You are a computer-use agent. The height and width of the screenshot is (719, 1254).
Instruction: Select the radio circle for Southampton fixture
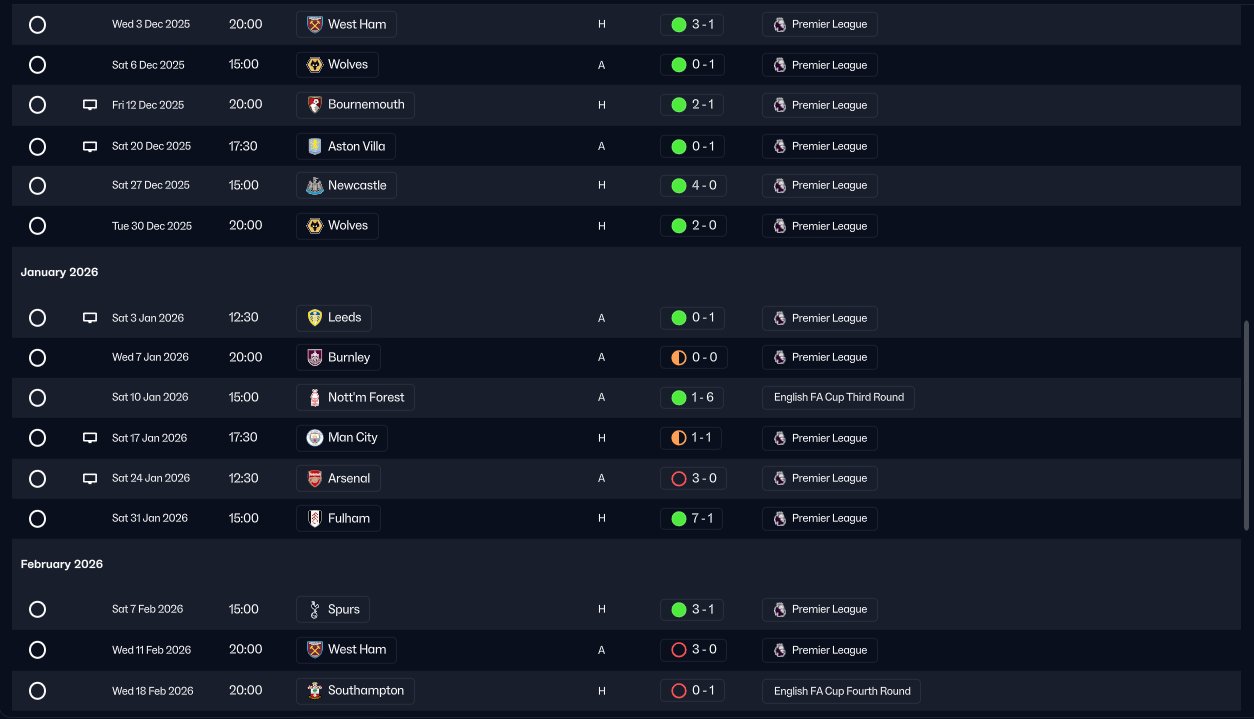[37, 690]
